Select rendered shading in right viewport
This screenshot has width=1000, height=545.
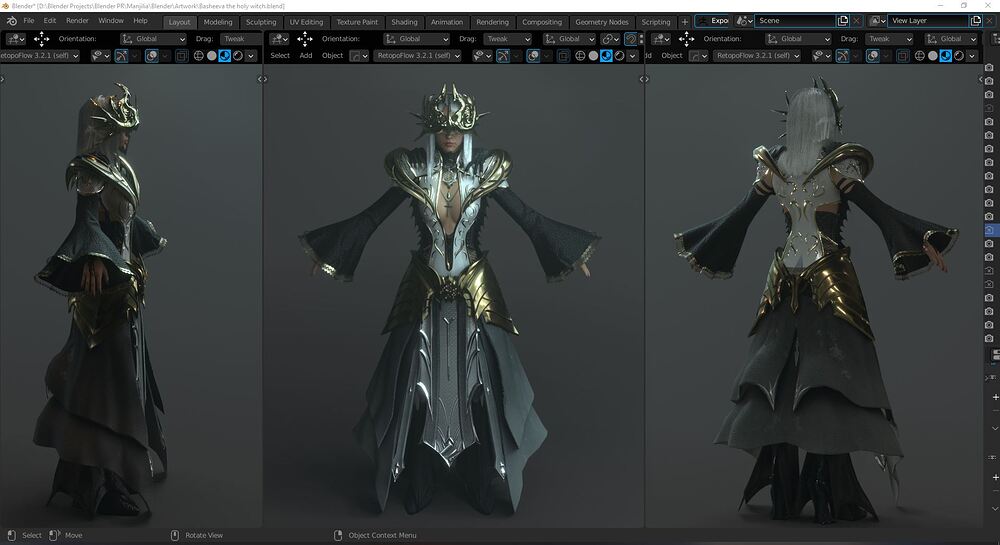coord(959,55)
